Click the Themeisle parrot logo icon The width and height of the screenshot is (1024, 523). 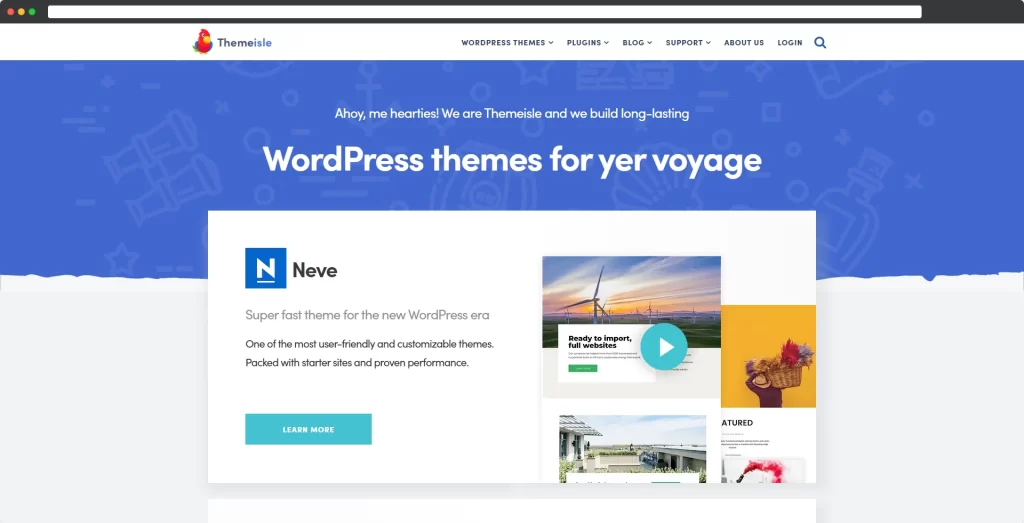click(x=202, y=41)
